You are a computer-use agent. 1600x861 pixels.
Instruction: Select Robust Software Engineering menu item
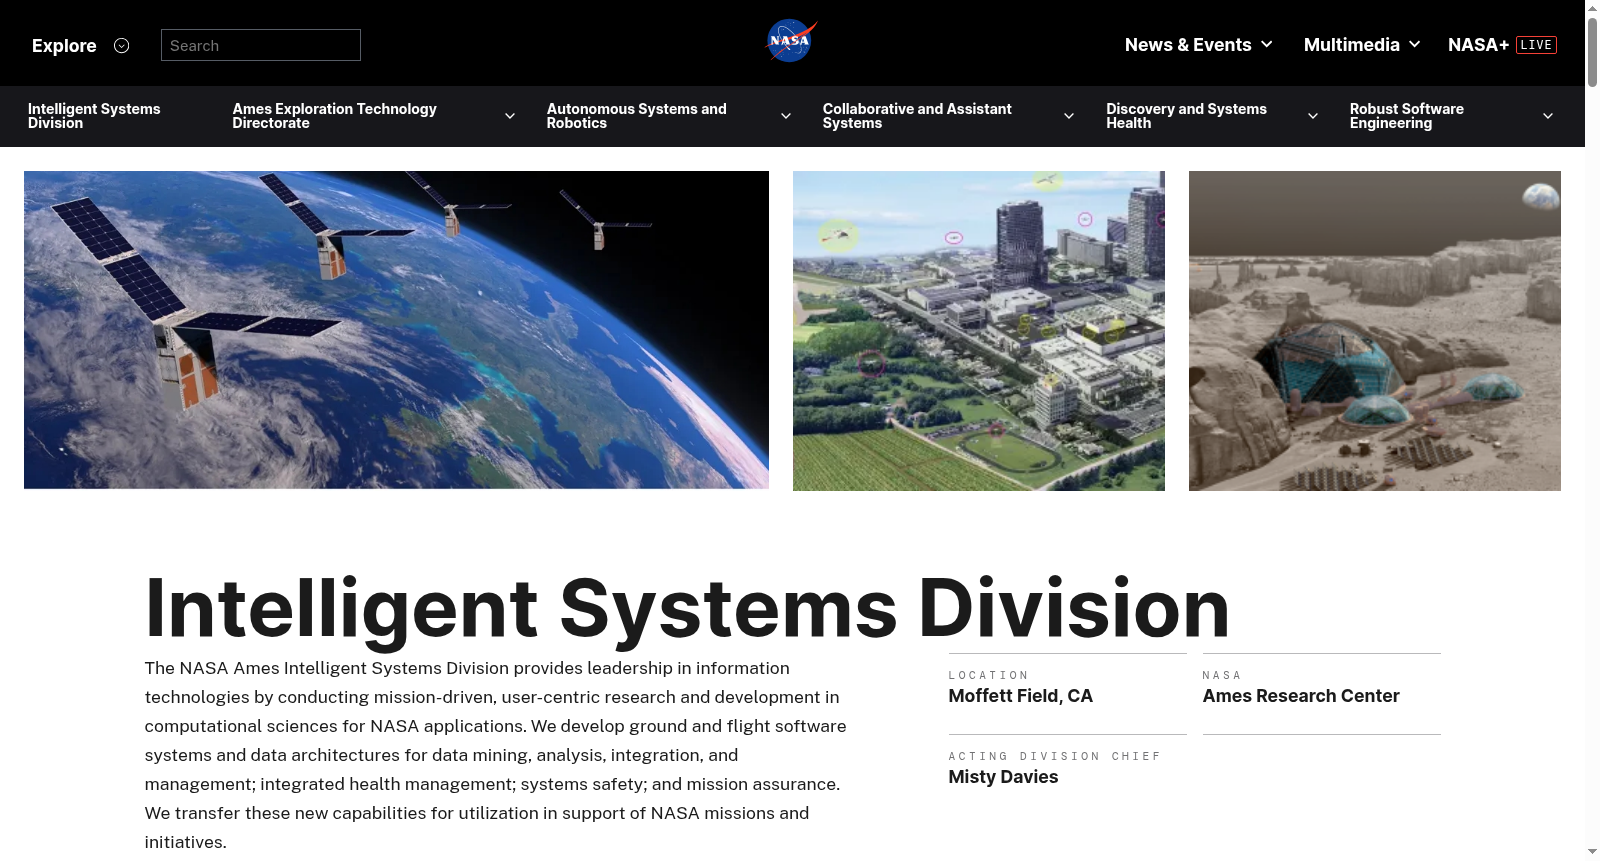(1406, 116)
